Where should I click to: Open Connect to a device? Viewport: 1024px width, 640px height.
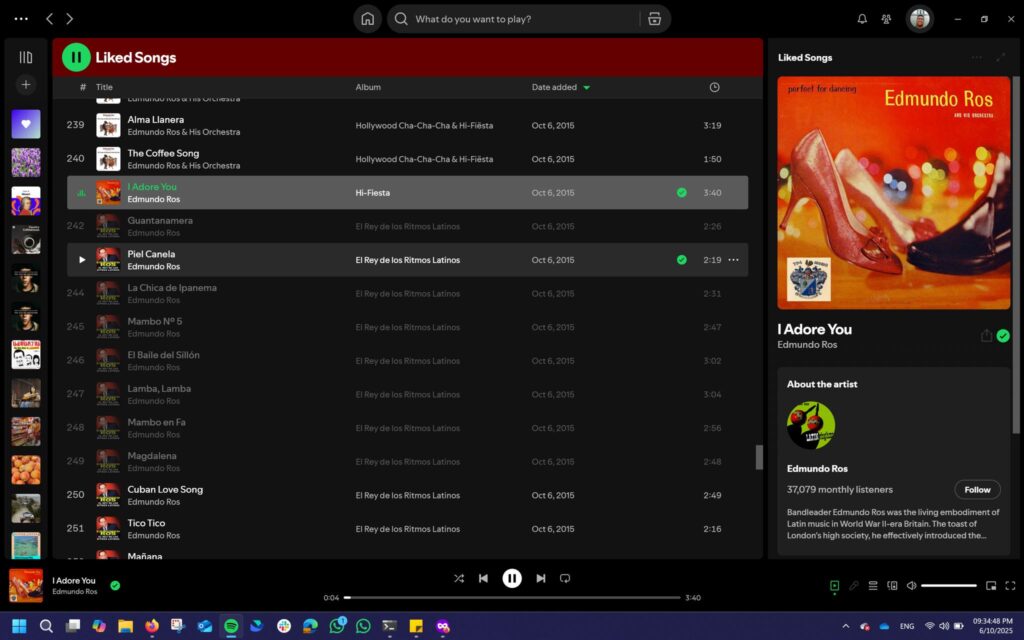(892, 585)
